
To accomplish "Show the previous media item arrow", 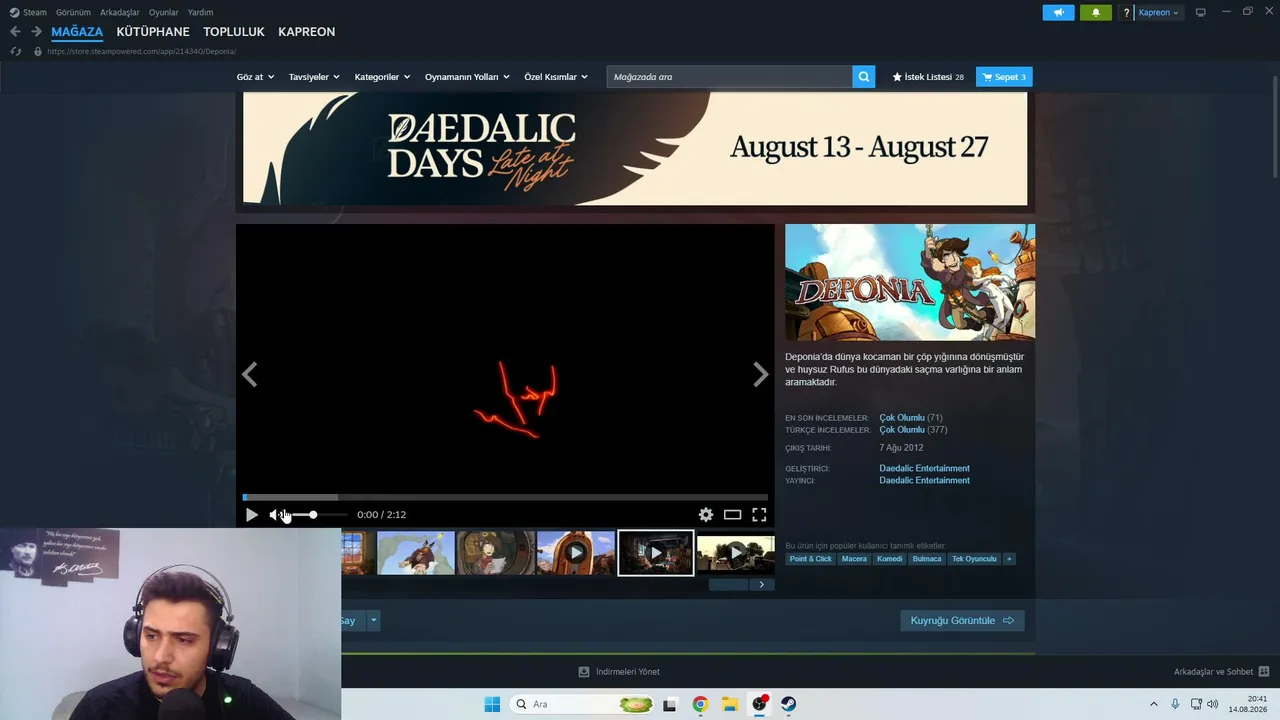I will [x=250, y=375].
